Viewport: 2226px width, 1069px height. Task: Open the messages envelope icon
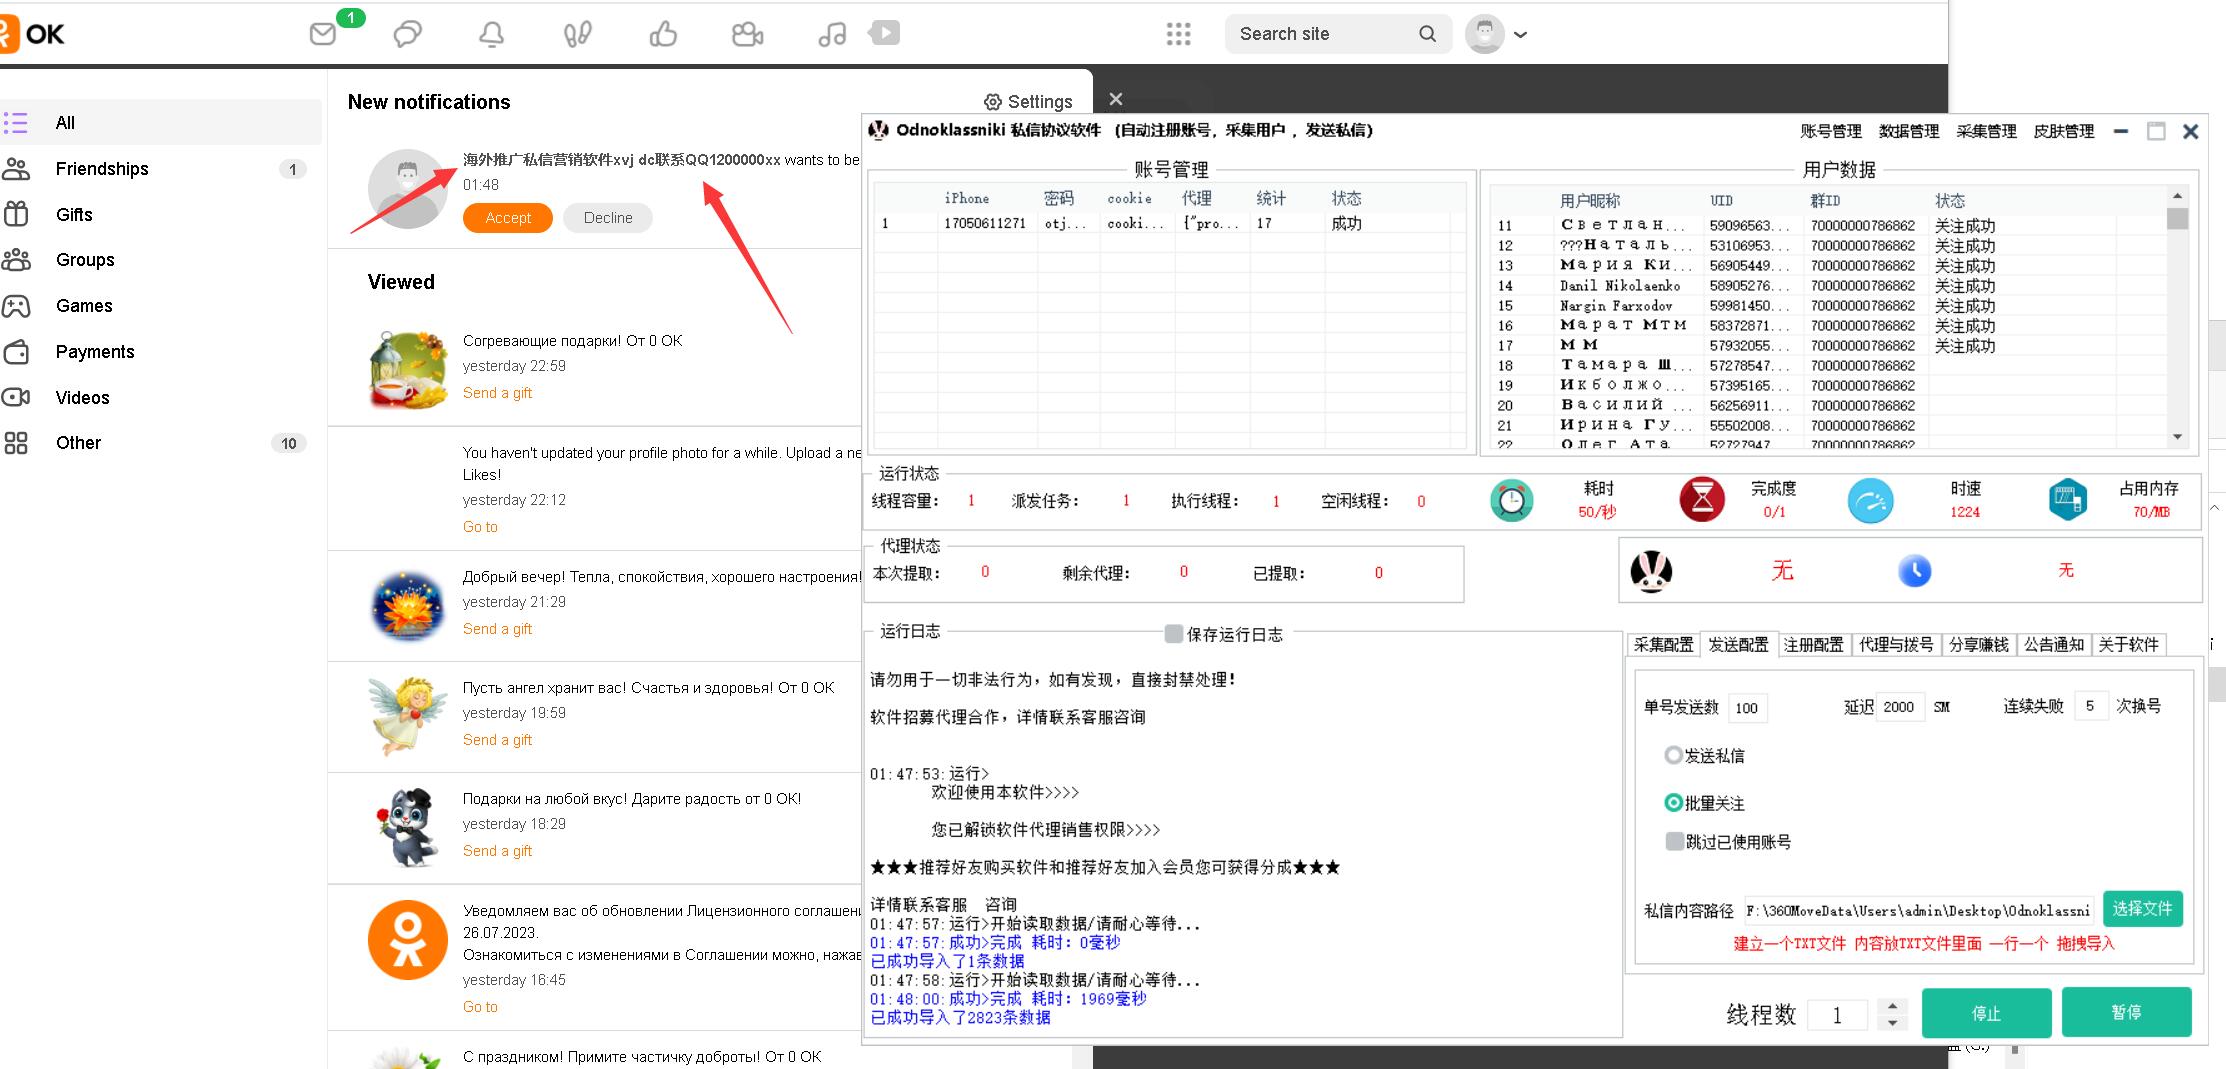click(323, 34)
